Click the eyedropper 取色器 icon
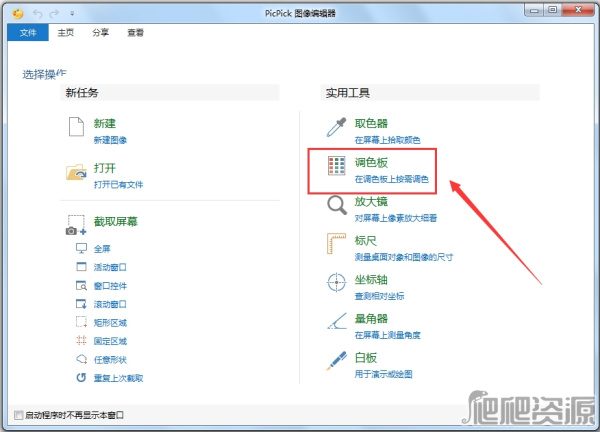The height and width of the screenshot is (432, 600). pos(336,127)
